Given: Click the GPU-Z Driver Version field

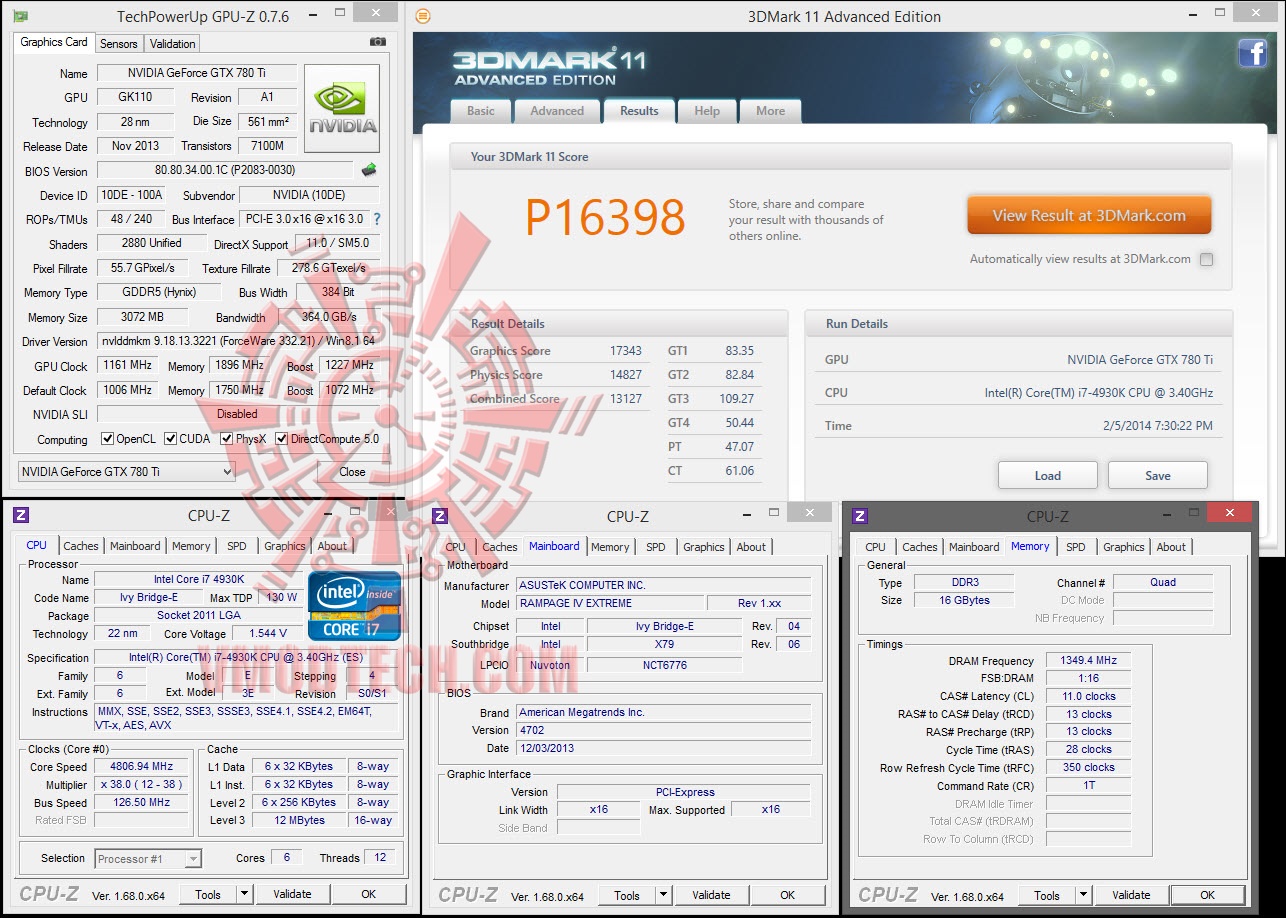Looking at the screenshot, I should coord(238,341).
